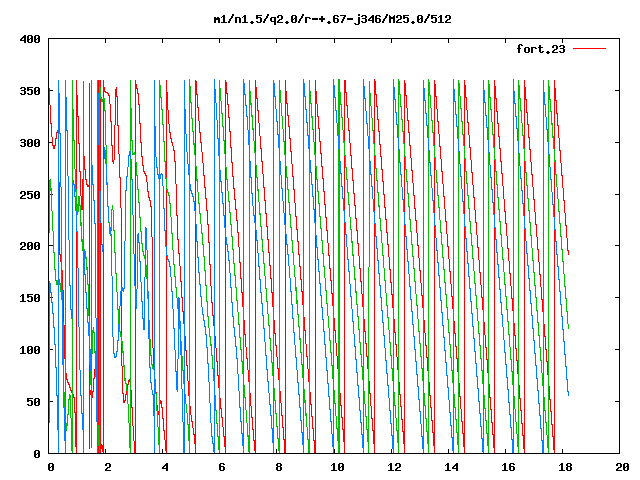640x480 pixels.
Task: Click the y-axis label 50
Action: point(34,402)
